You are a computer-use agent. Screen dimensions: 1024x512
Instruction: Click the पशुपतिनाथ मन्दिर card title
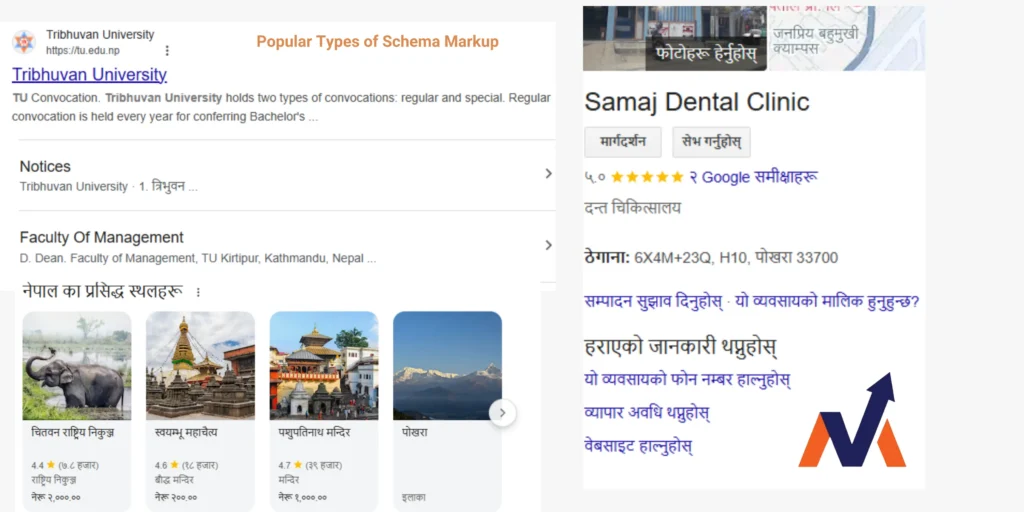tap(314, 432)
